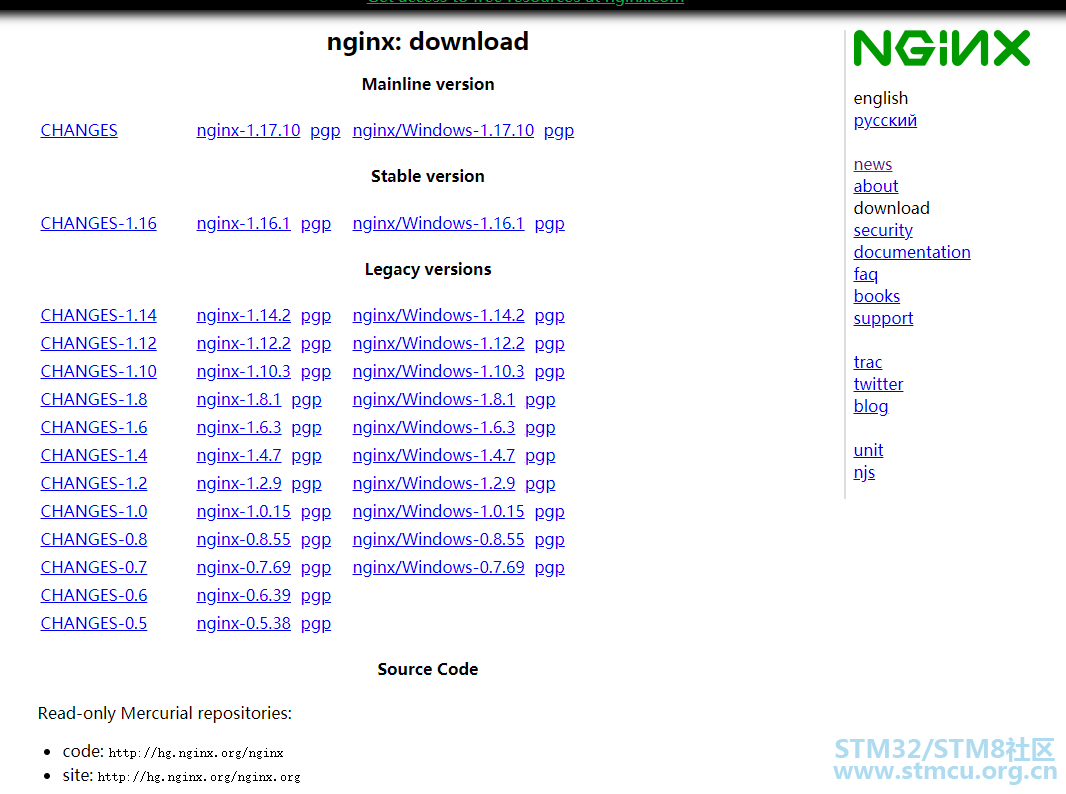Open the njs project link
Image resolution: width=1066 pixels, height=794 pixels.
click(864, 472)
